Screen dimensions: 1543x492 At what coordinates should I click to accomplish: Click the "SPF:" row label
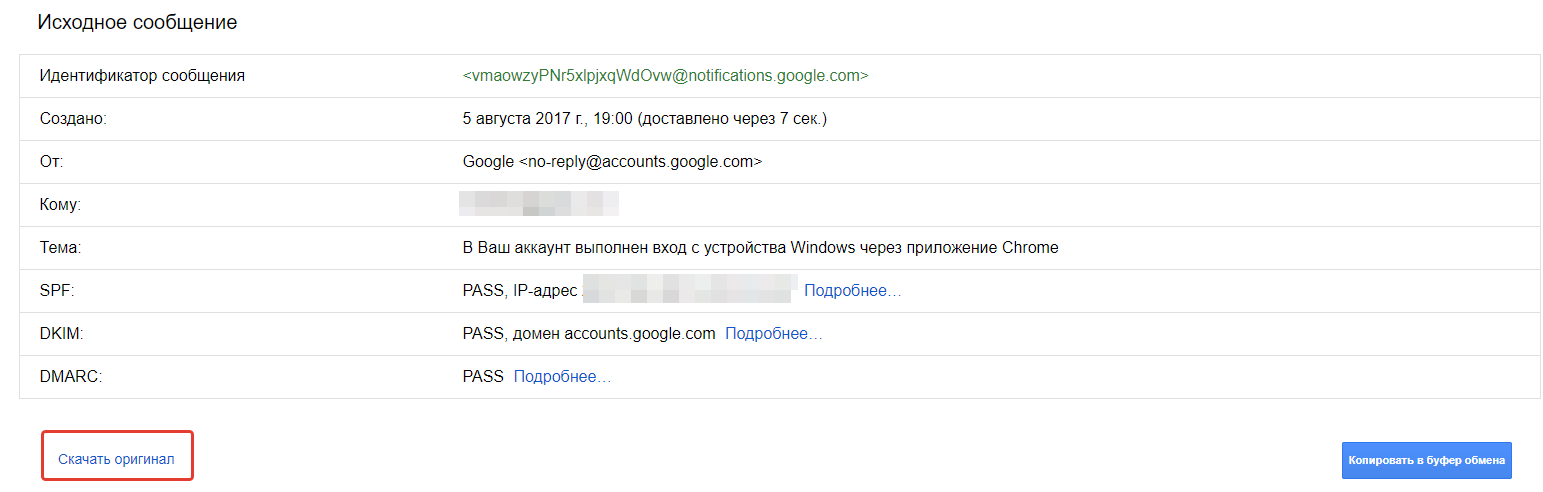point(57,291)
